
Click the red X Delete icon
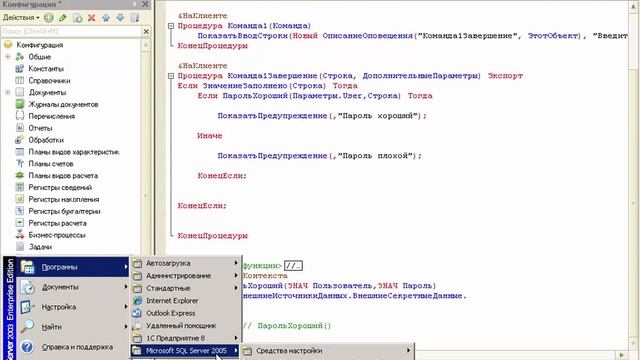click(x=91, y=18)
